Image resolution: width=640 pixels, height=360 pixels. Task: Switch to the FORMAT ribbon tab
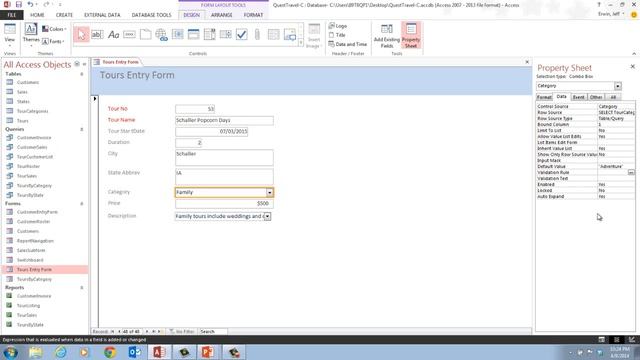coord(253,15)
